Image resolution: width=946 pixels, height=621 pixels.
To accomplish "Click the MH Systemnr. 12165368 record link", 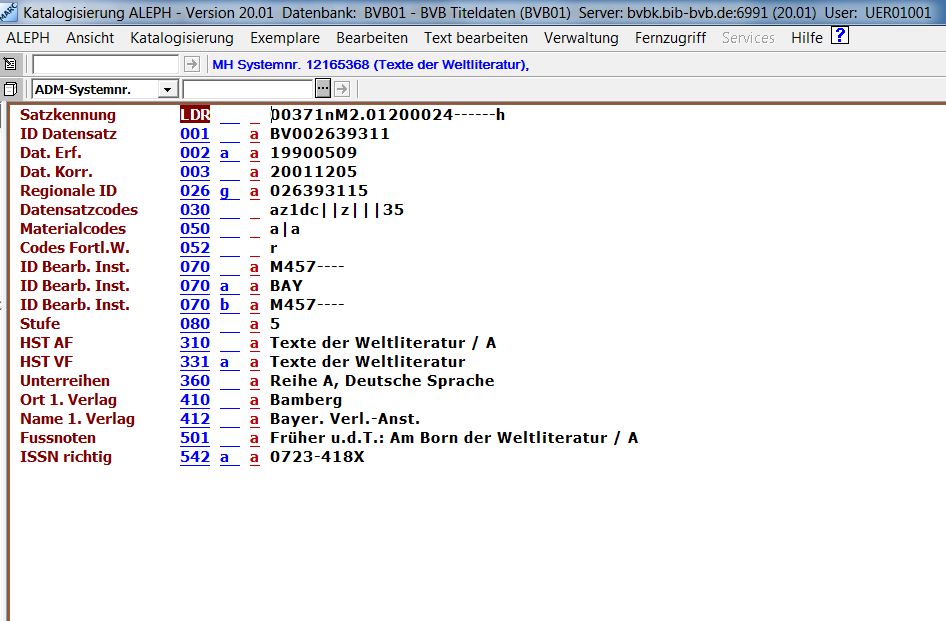I will point(370,65).
